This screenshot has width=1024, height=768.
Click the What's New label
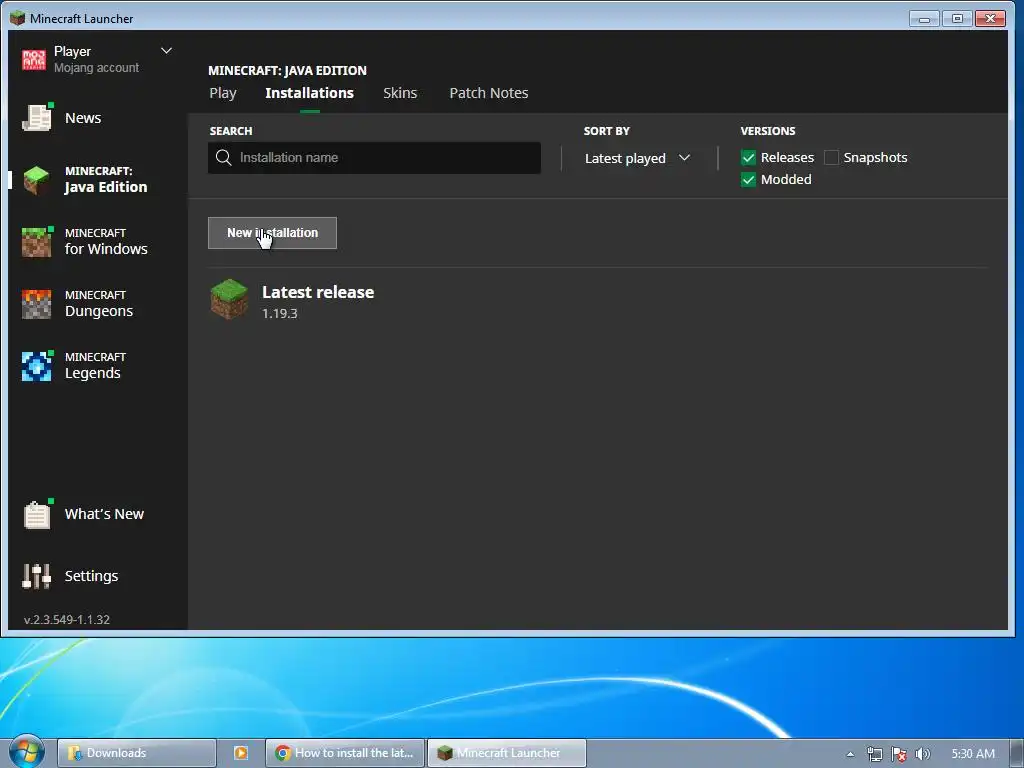(104, 514)
